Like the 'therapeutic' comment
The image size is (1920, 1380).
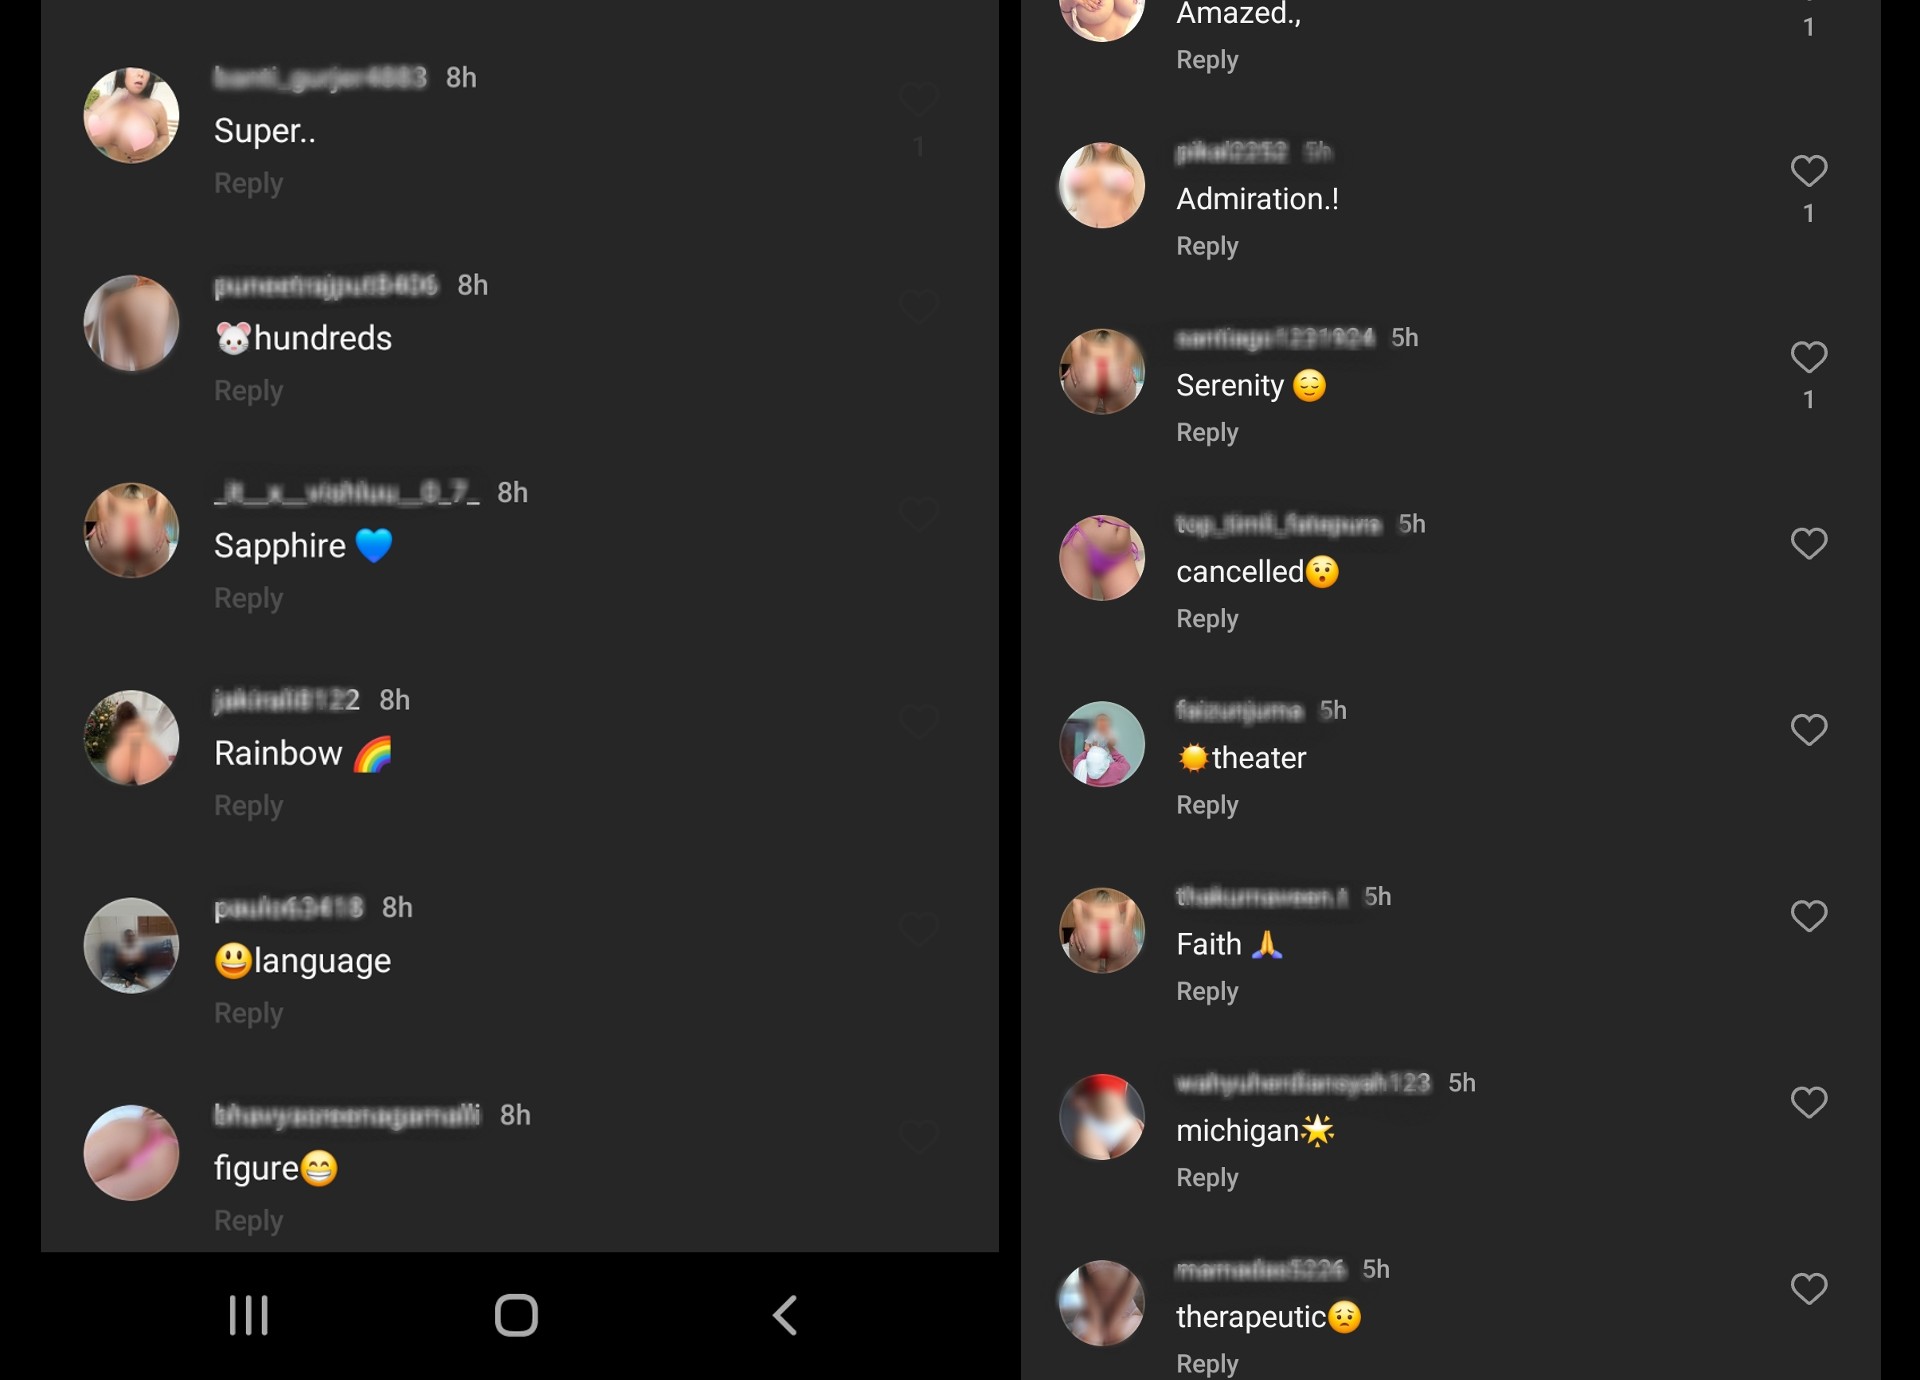pos(1808,1288)
